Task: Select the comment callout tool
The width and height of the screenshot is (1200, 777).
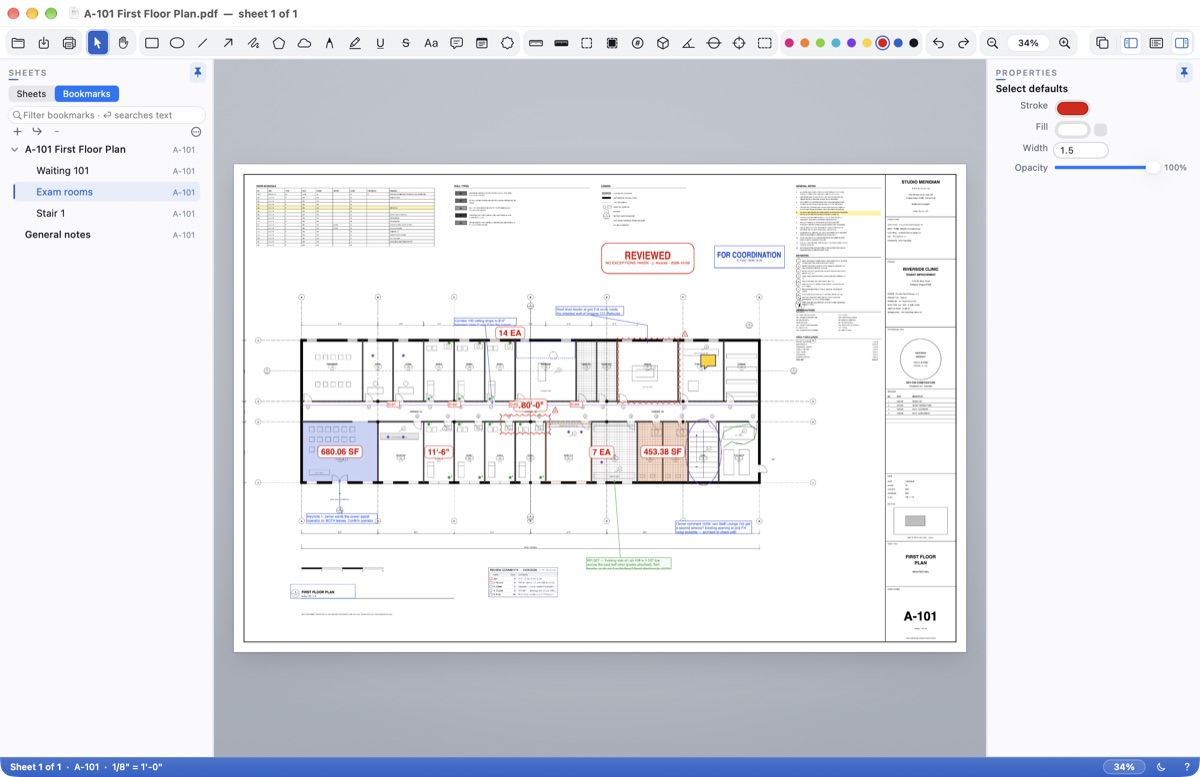Action: 457,43
